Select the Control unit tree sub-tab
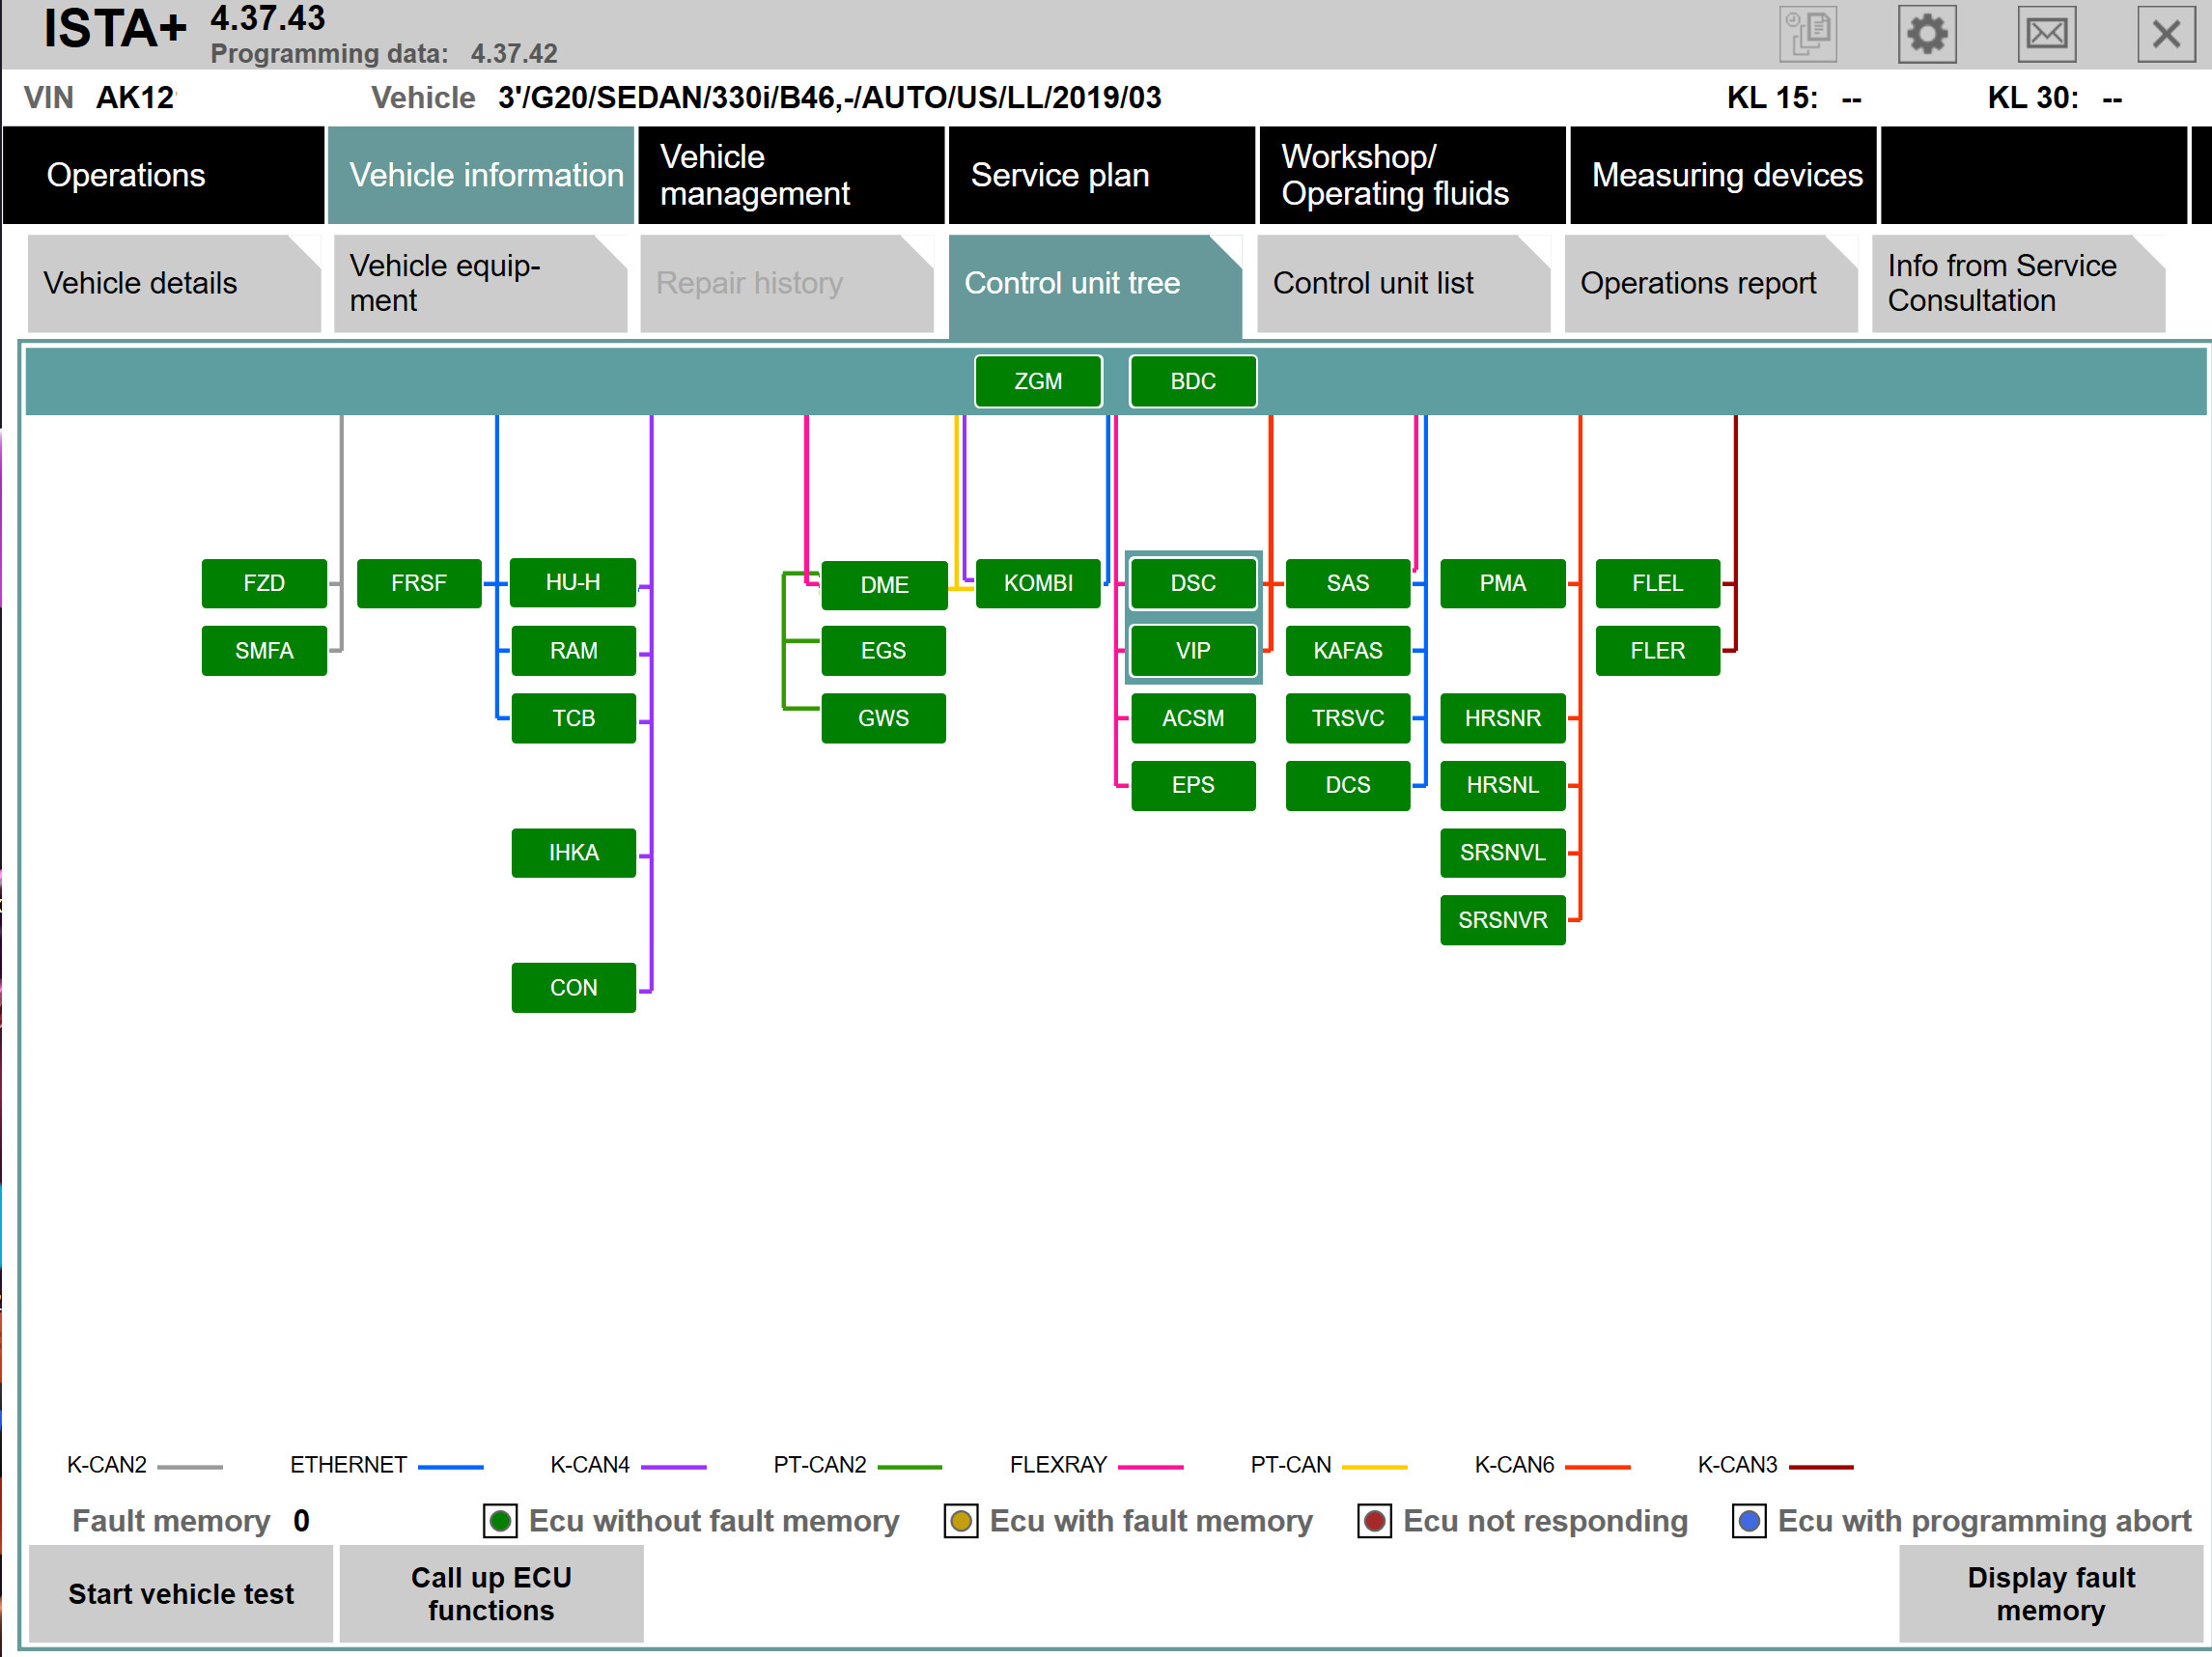2212x1657 pixels. coord(1095,285)
